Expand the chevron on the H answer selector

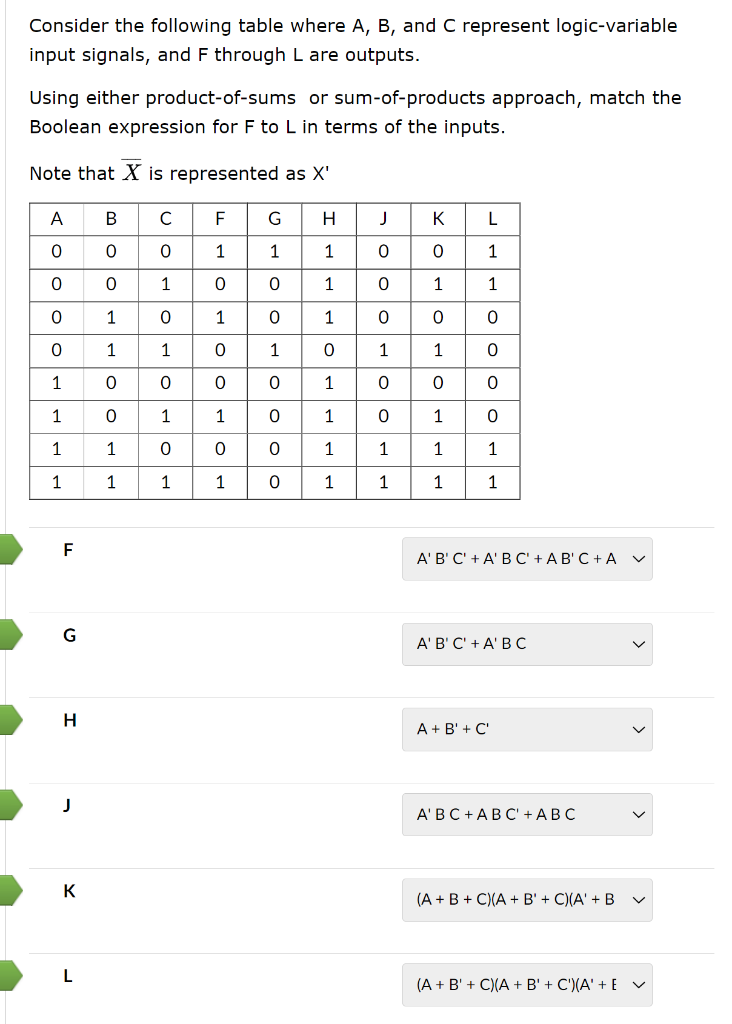click(x=640, y=729)
